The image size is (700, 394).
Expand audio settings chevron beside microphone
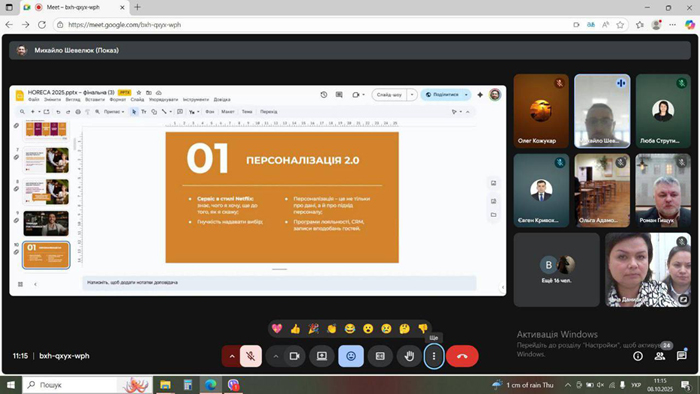tap(231, 356)
